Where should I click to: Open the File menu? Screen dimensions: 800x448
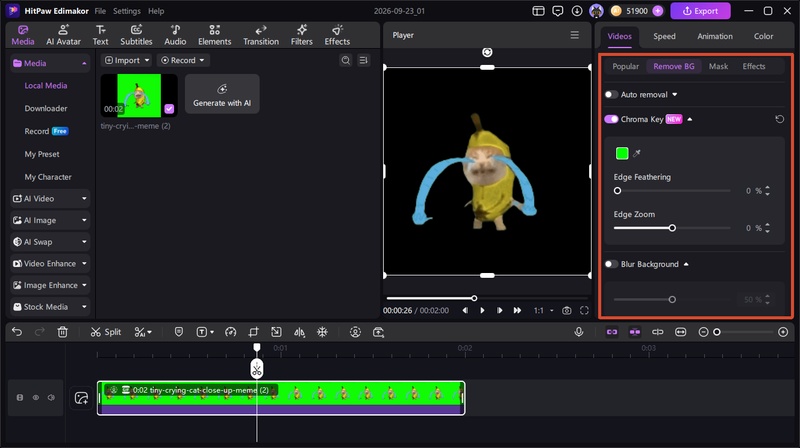click(x=100, y=11)
